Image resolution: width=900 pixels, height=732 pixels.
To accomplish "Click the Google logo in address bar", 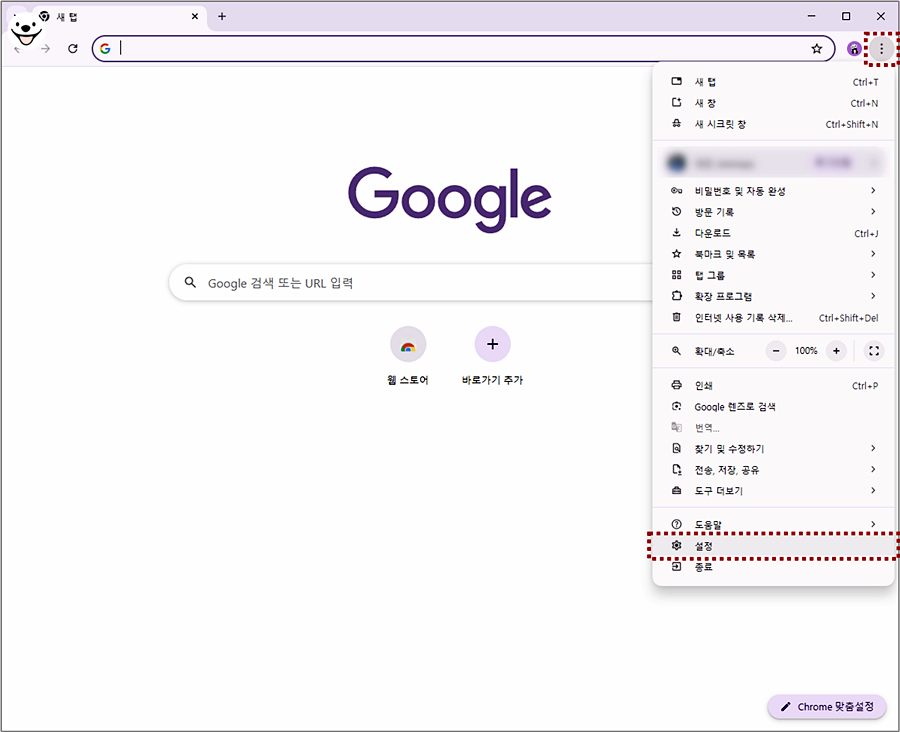I will coord(105,49).
